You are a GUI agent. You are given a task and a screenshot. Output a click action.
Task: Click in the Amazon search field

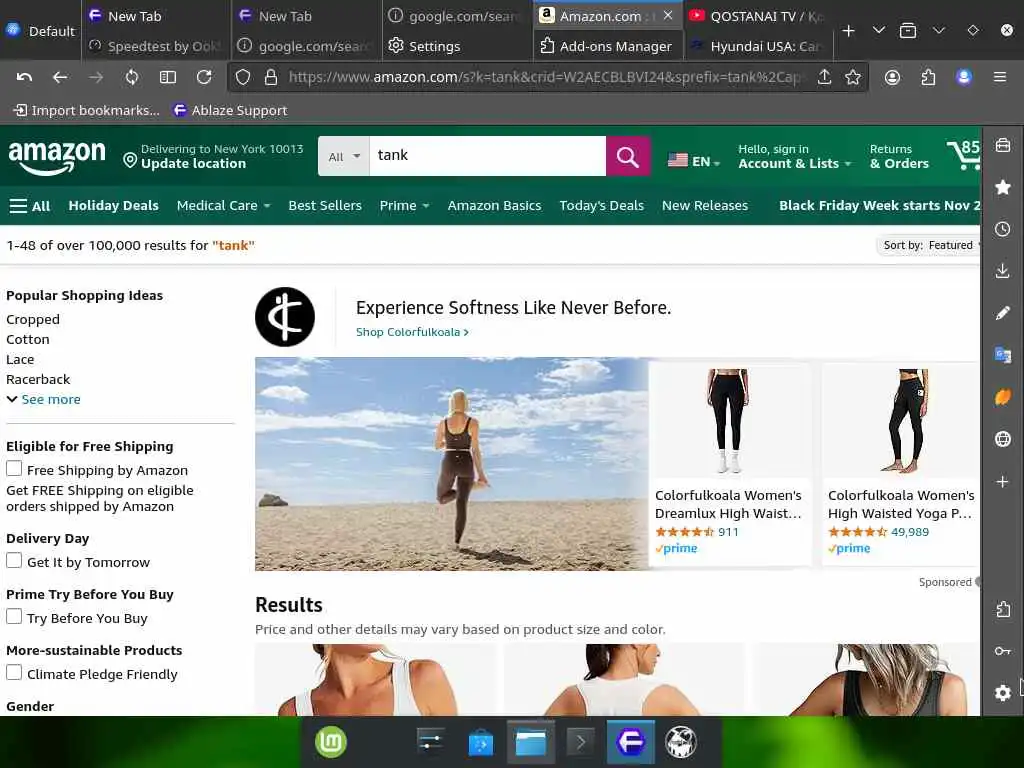(488, 156)
